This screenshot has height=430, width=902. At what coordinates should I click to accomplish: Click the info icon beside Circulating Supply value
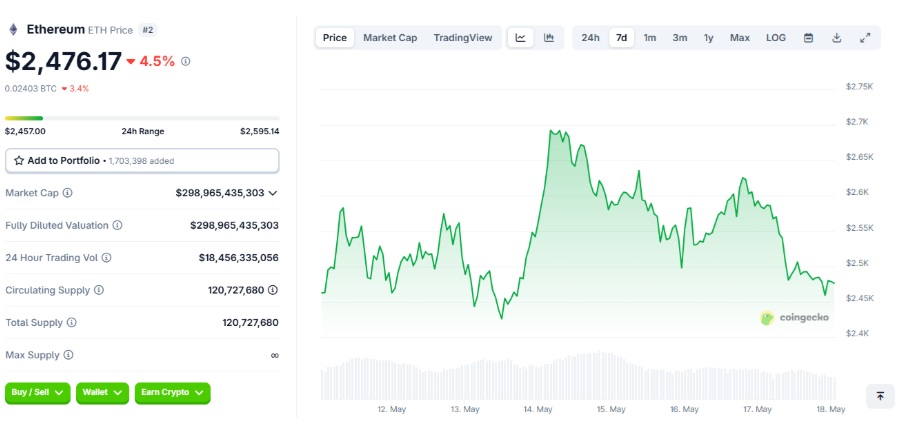click(x=273, y=290)
